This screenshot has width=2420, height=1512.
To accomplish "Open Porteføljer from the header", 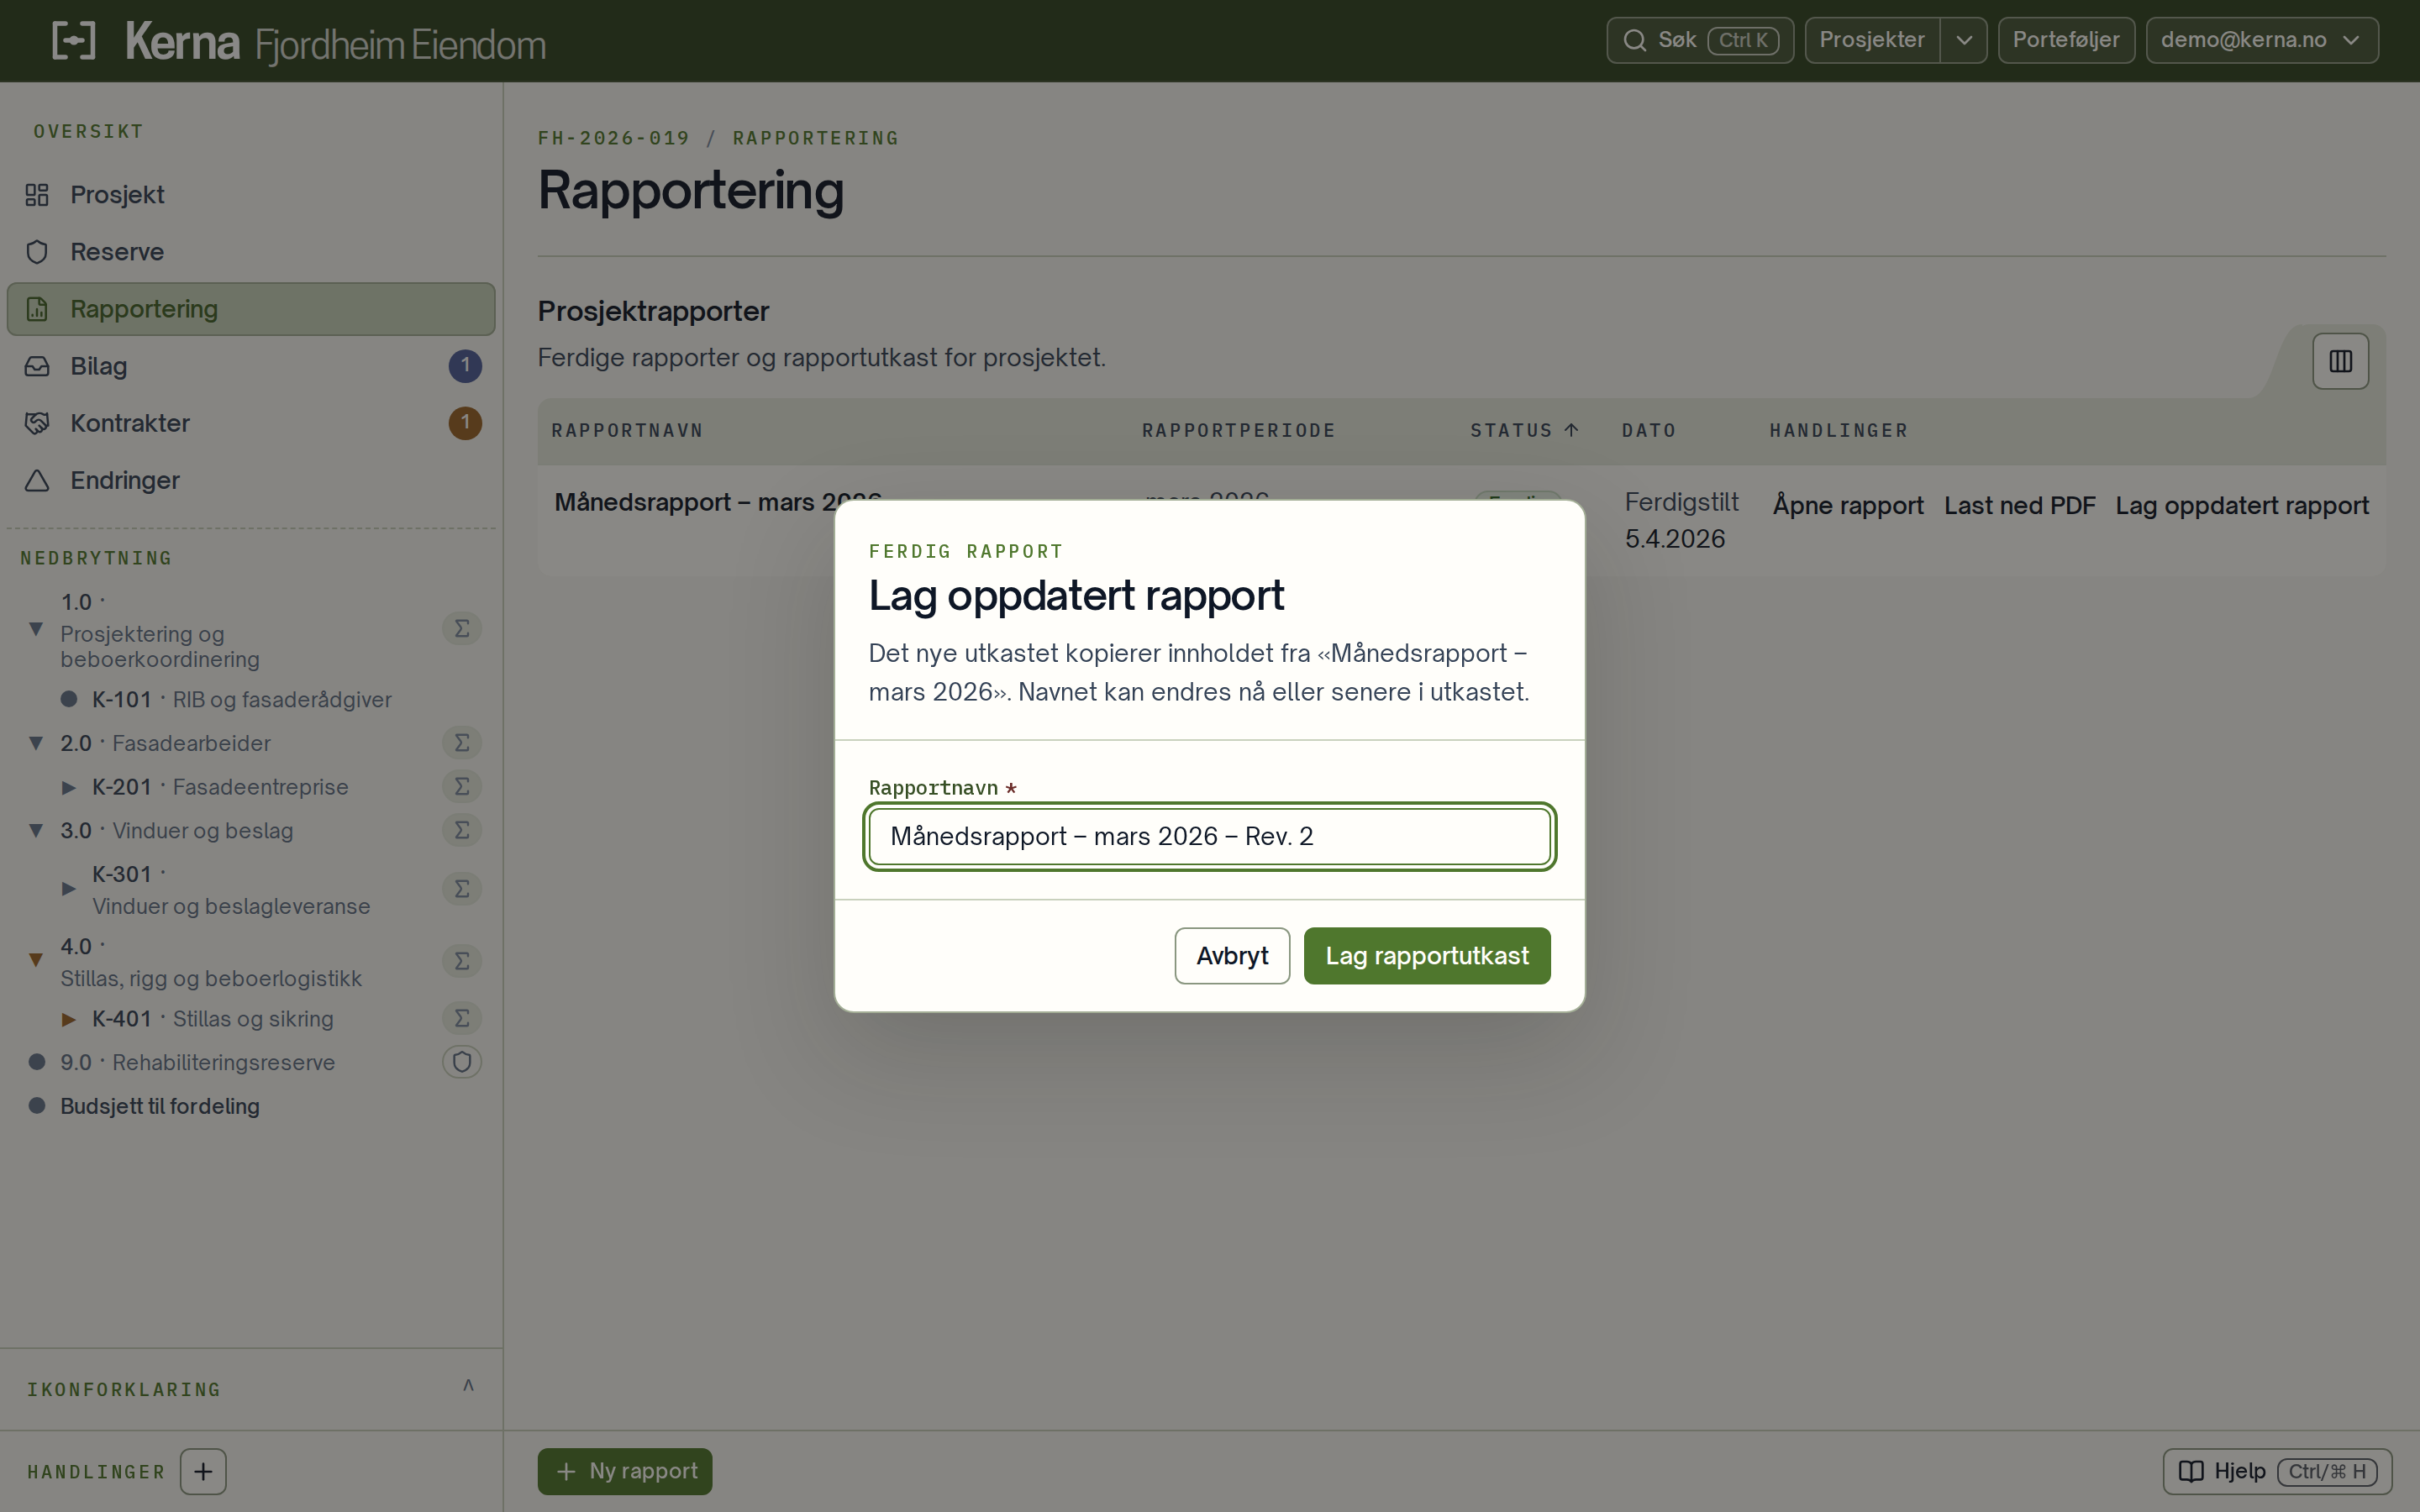I will pyautogui.click(x=2066, y=40).
